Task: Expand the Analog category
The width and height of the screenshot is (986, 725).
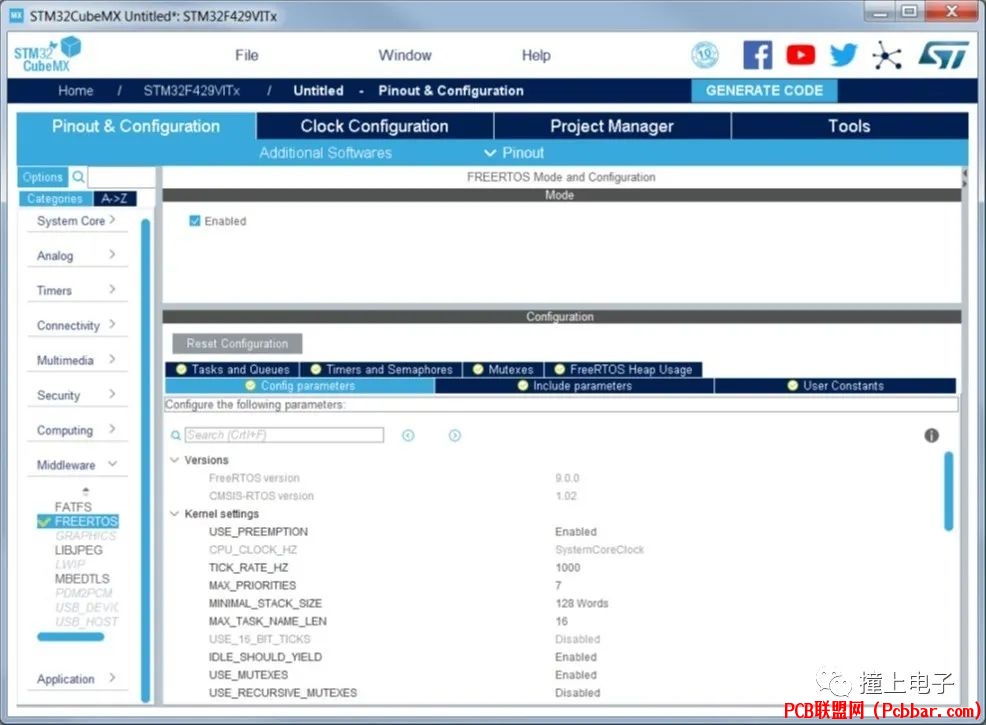Action: [77, 255]
